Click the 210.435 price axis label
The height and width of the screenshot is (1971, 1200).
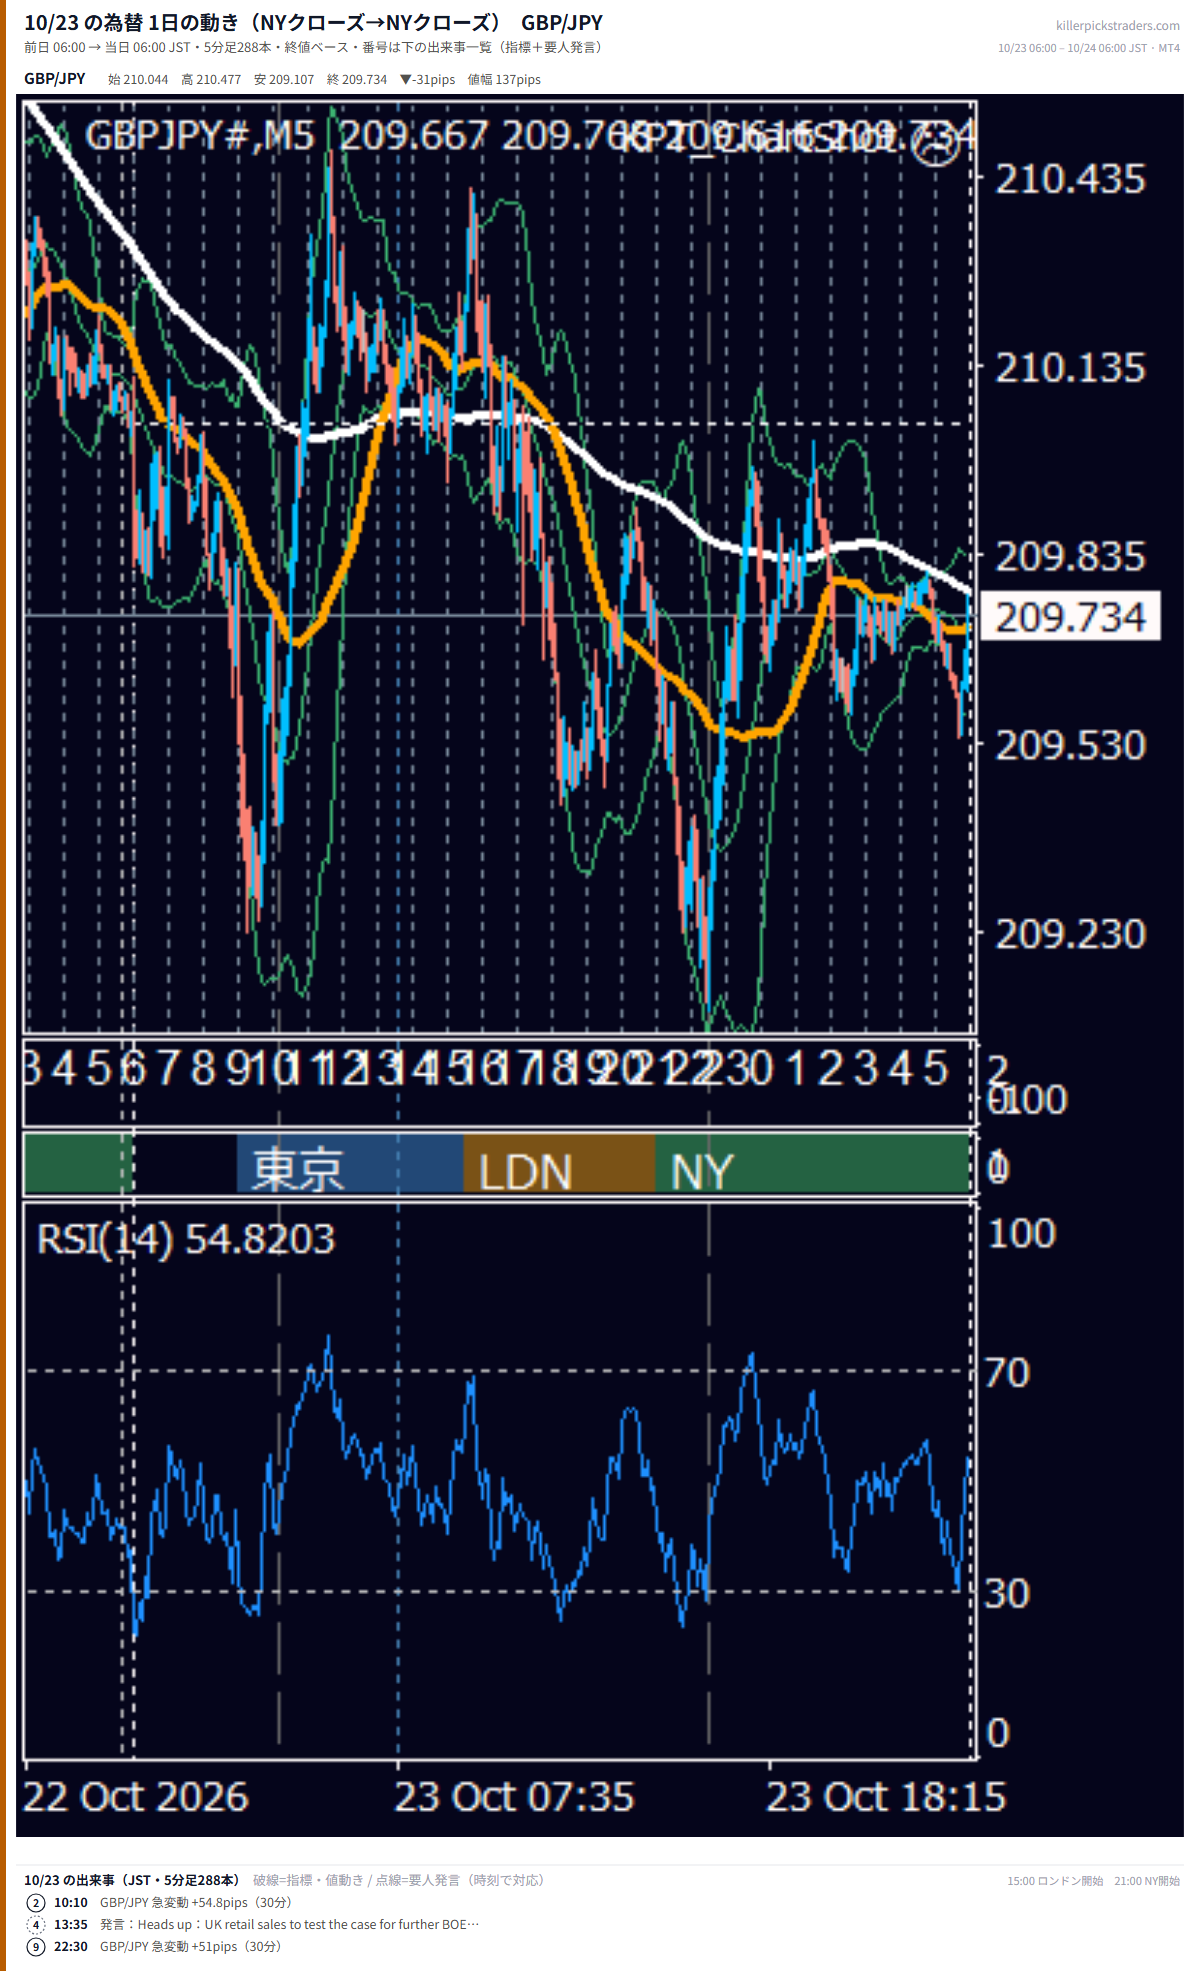[1070, 179]
